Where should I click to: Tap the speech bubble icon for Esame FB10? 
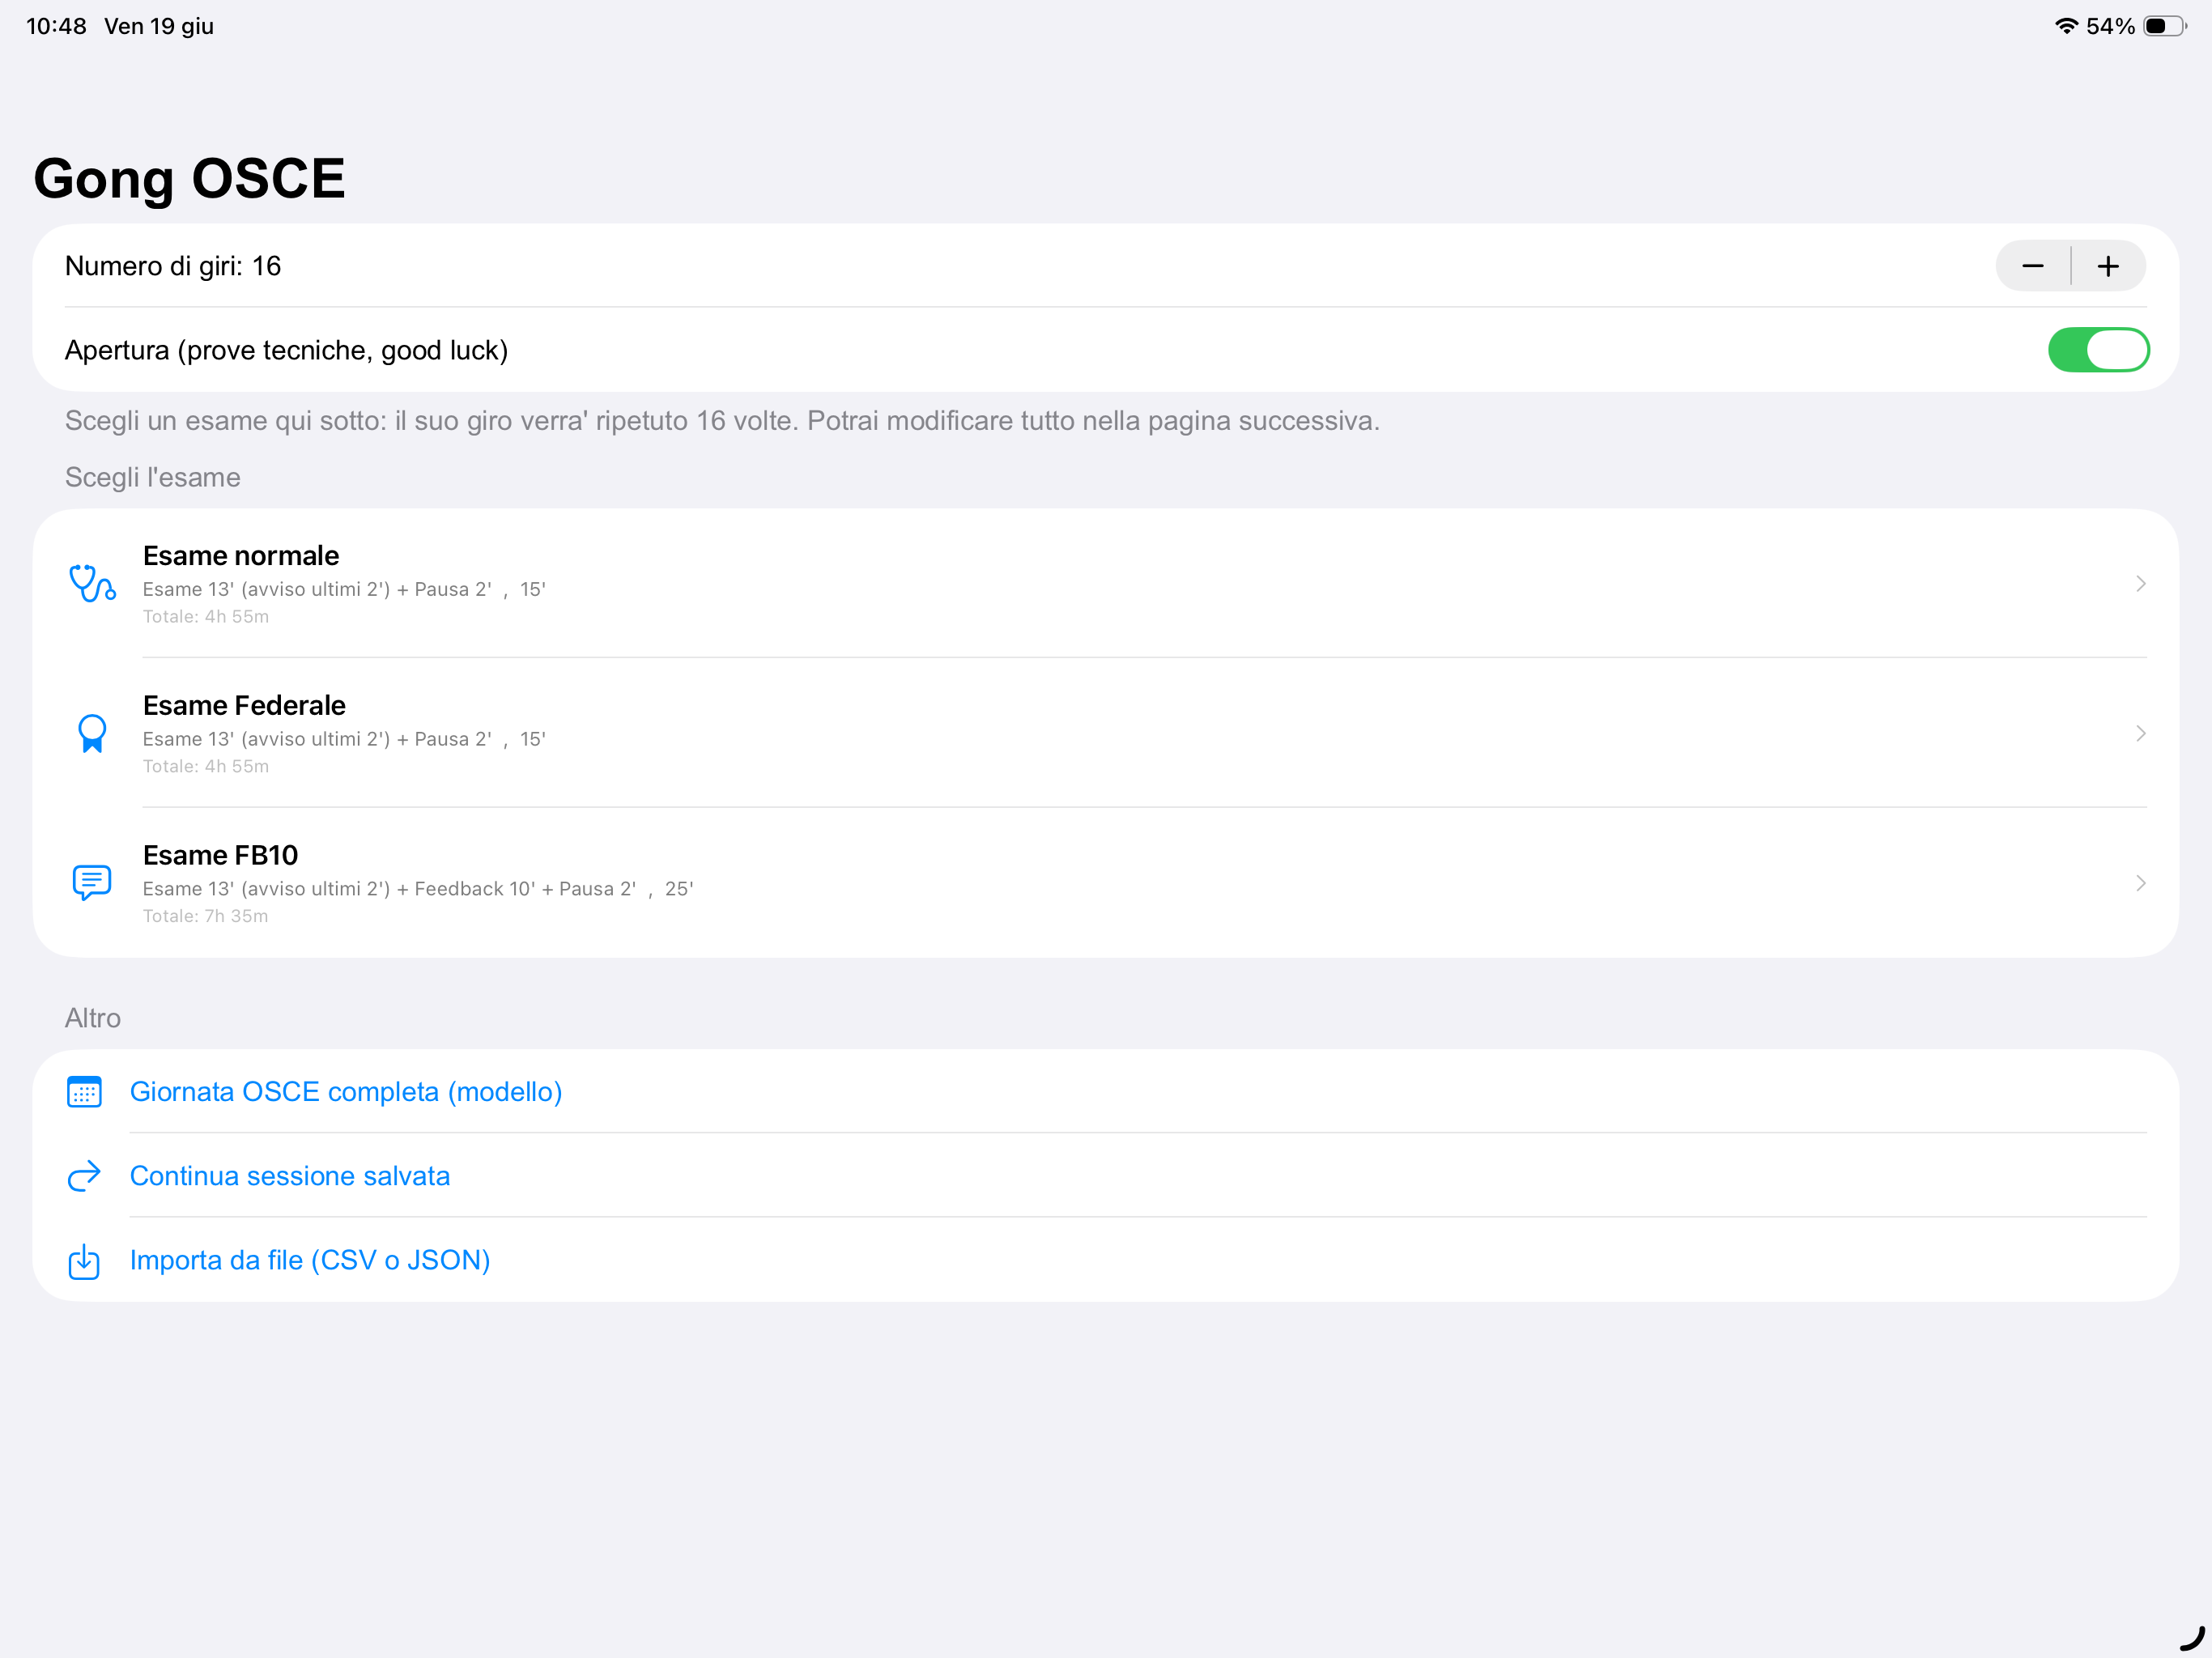92,883
